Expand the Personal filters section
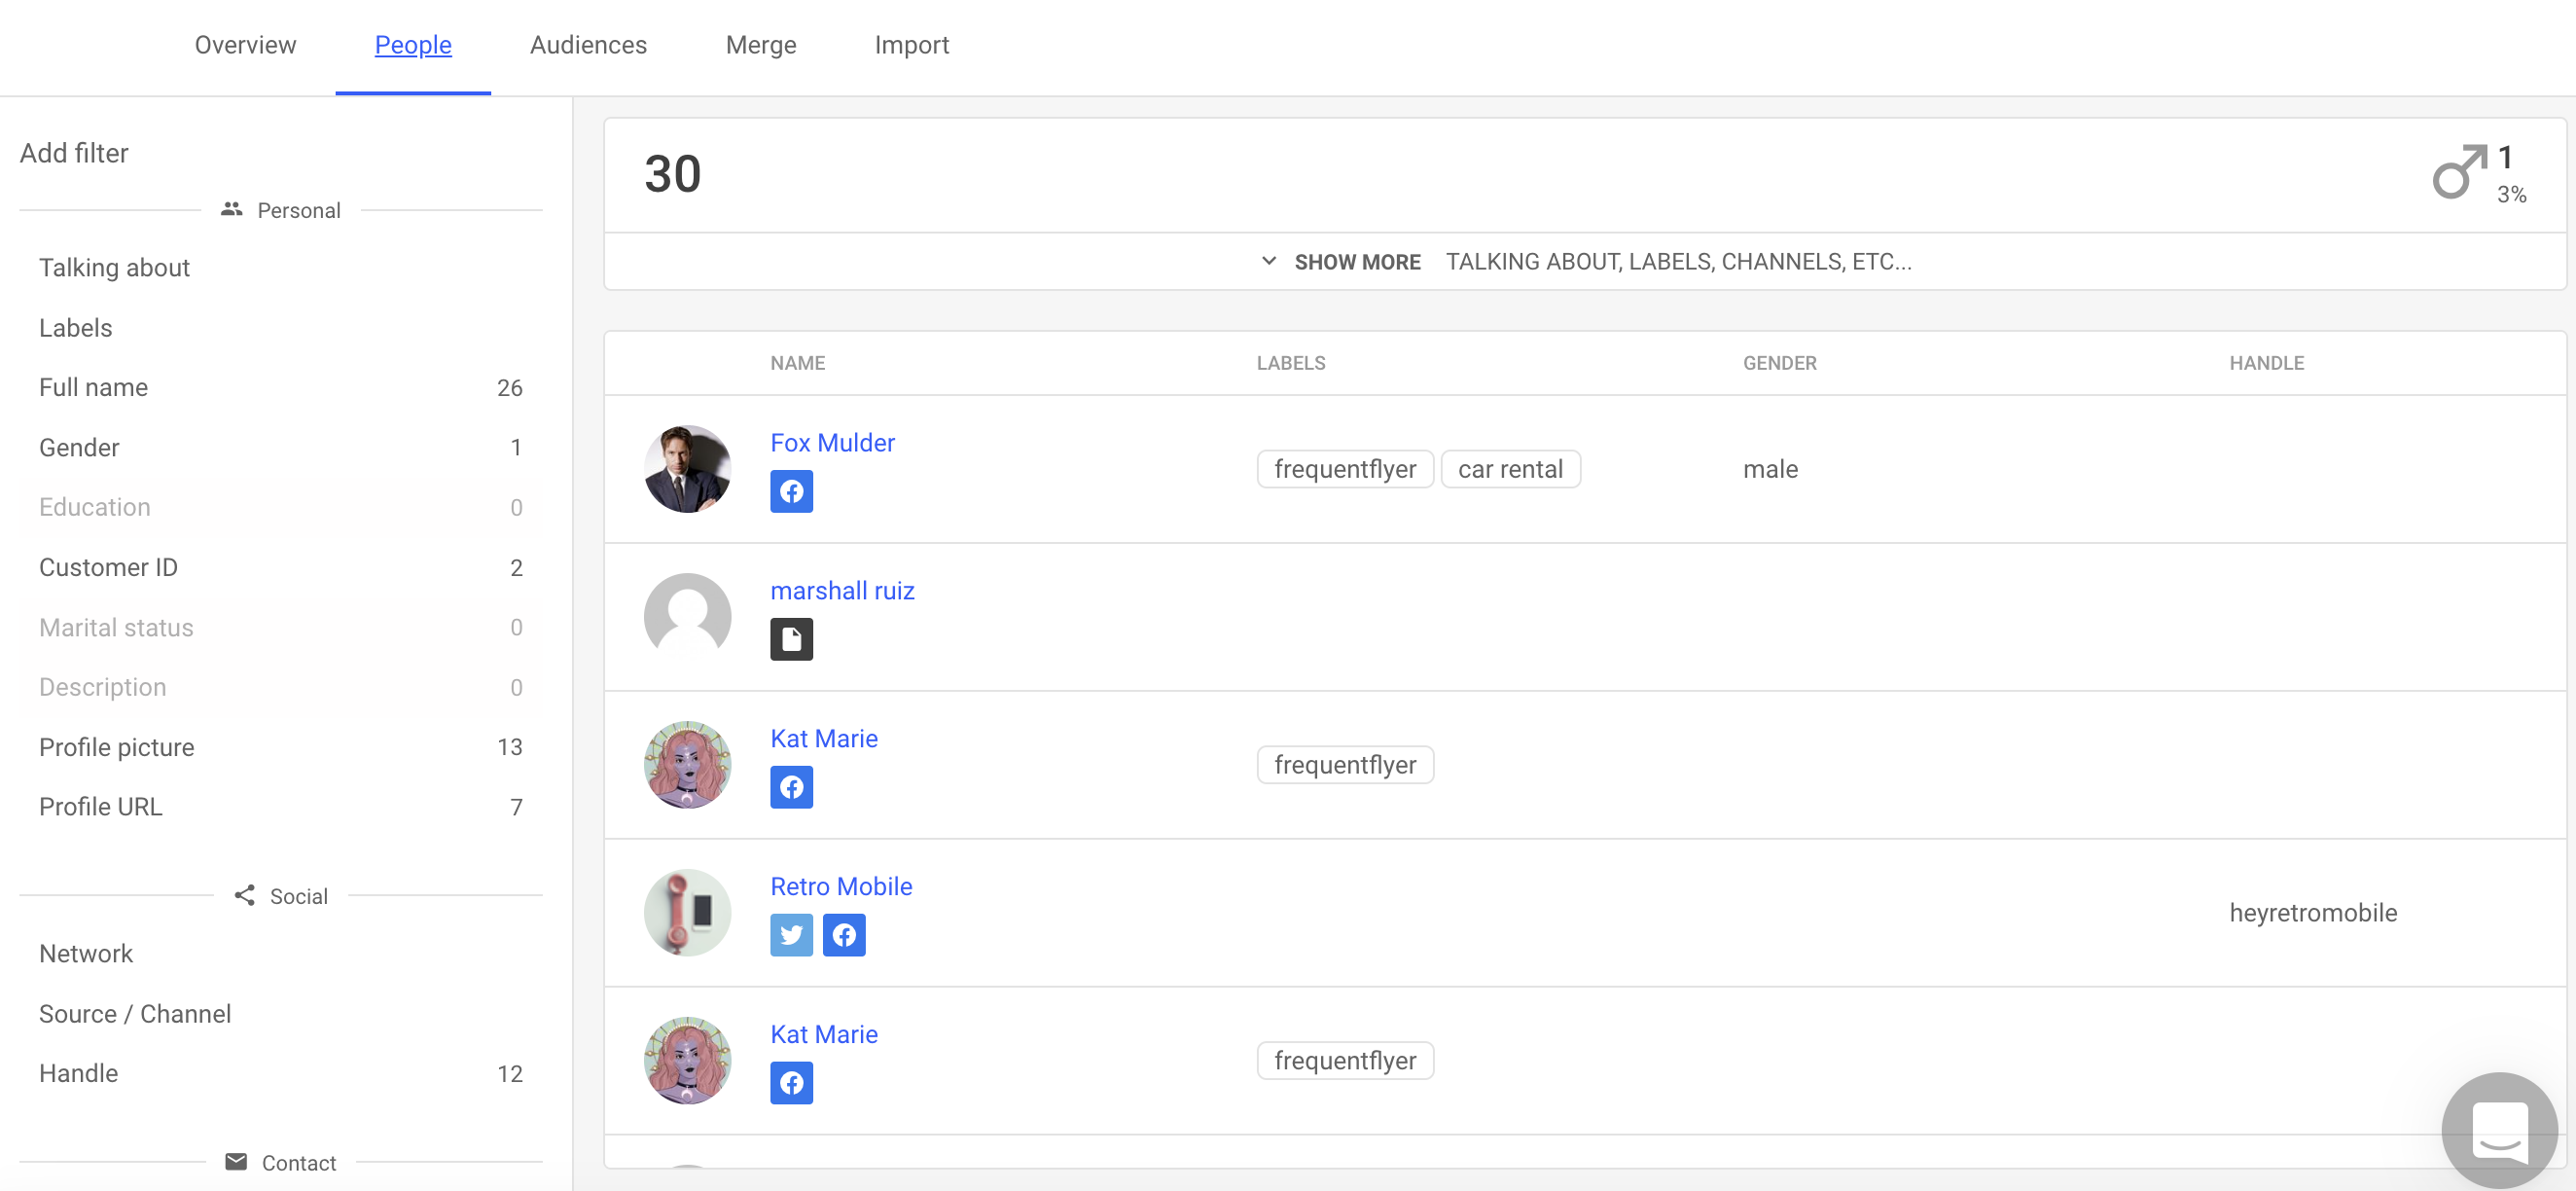This screenshot has width=2576, height=1191. [279, 210]
